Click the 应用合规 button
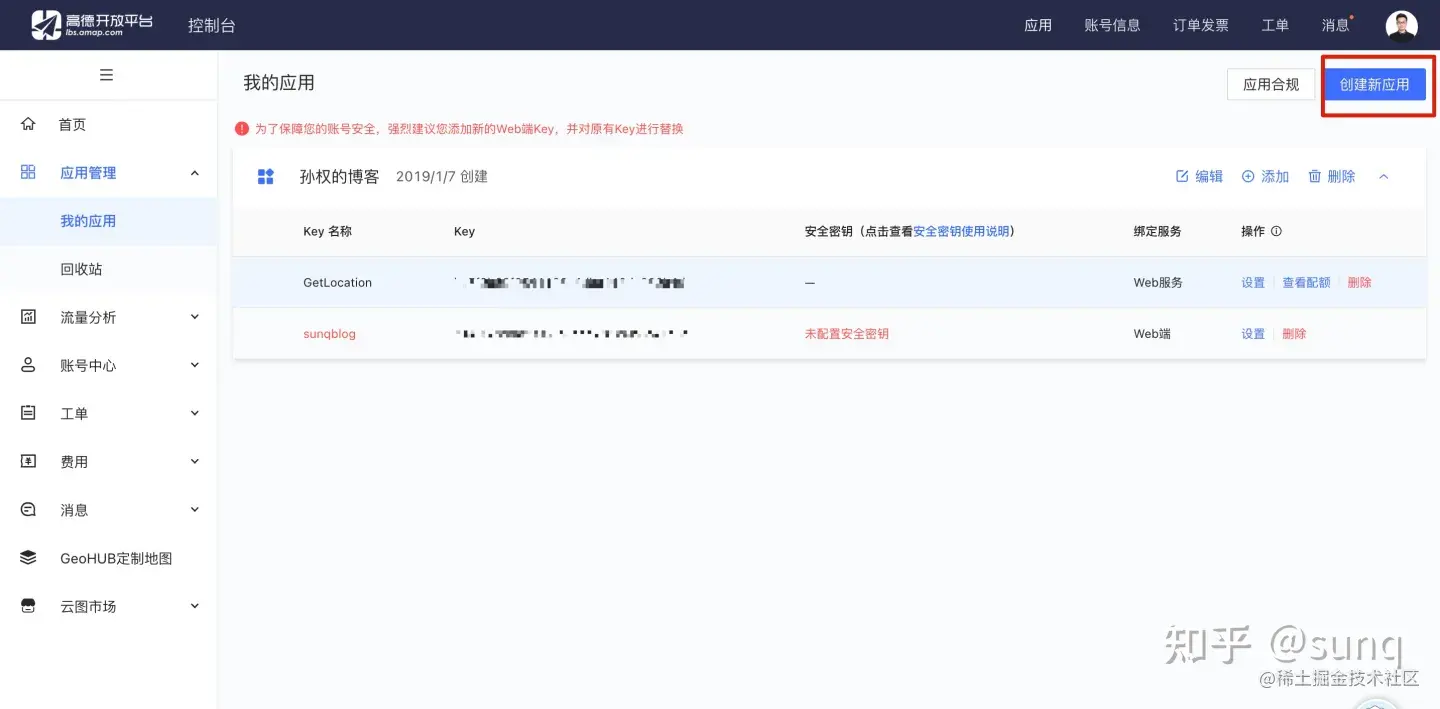This screenshot has width=1440, height=709. click(1271, 85)
